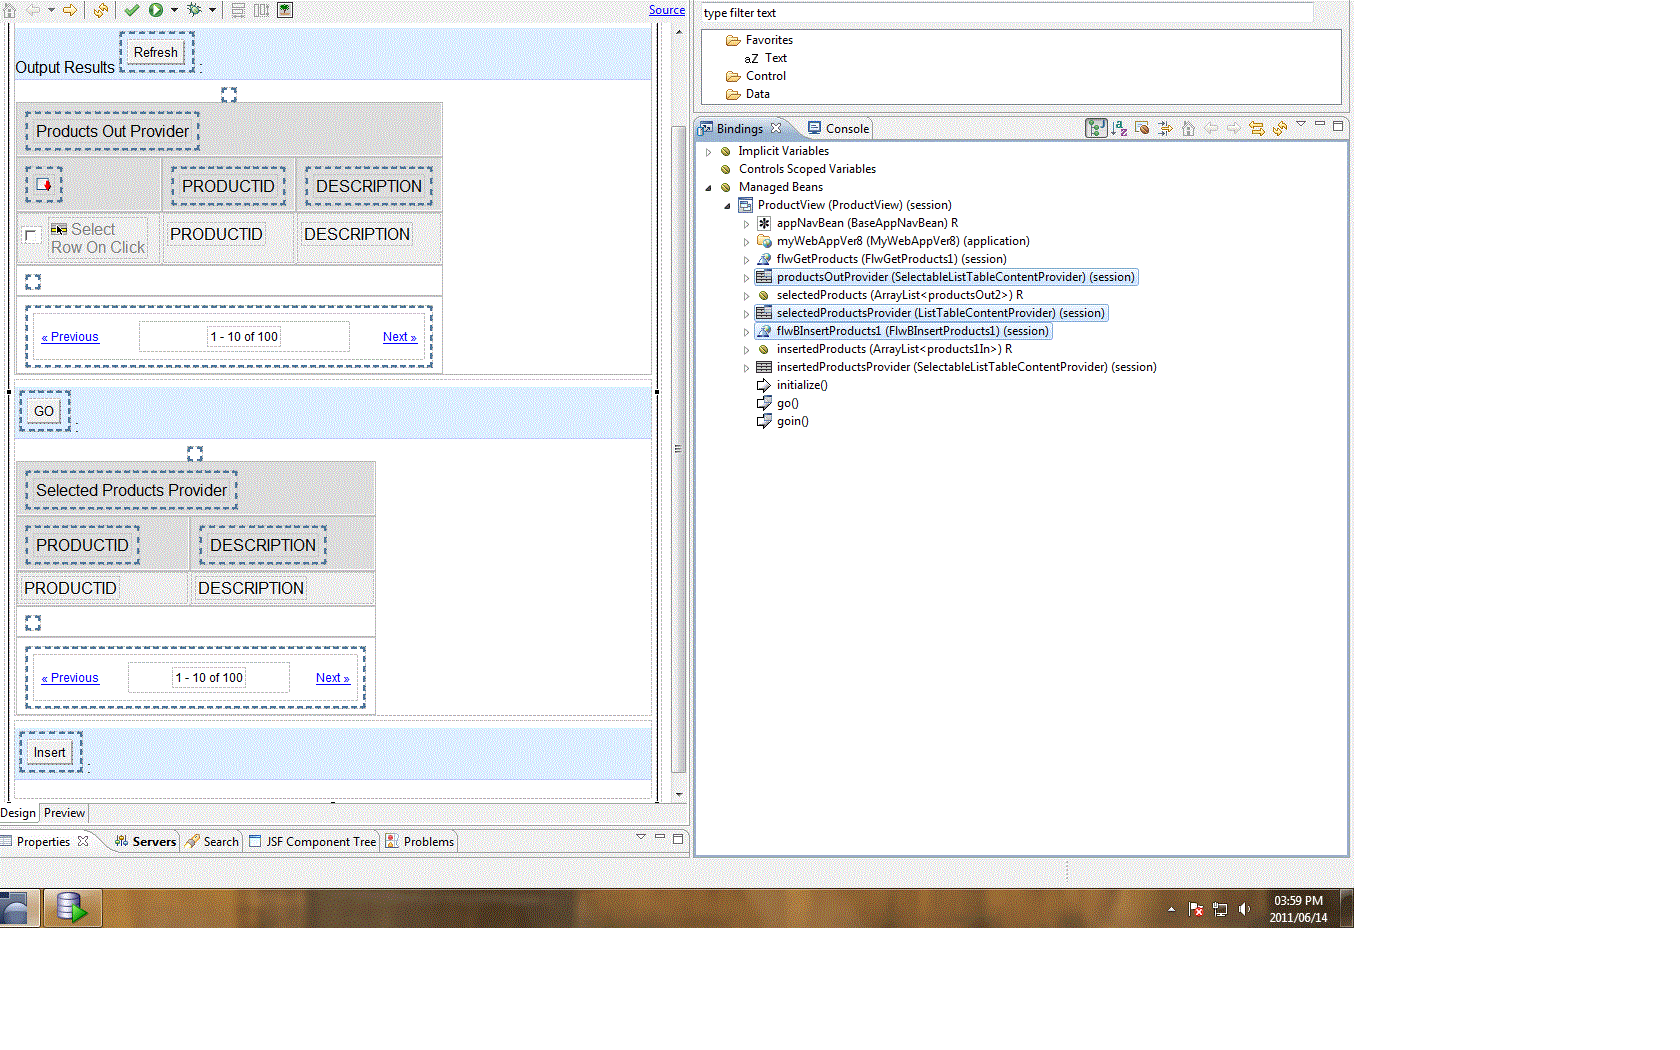The width and height of the screenshot is (1680, 1050).
Task: Open the Search tab
Action: tap(213, 842)
